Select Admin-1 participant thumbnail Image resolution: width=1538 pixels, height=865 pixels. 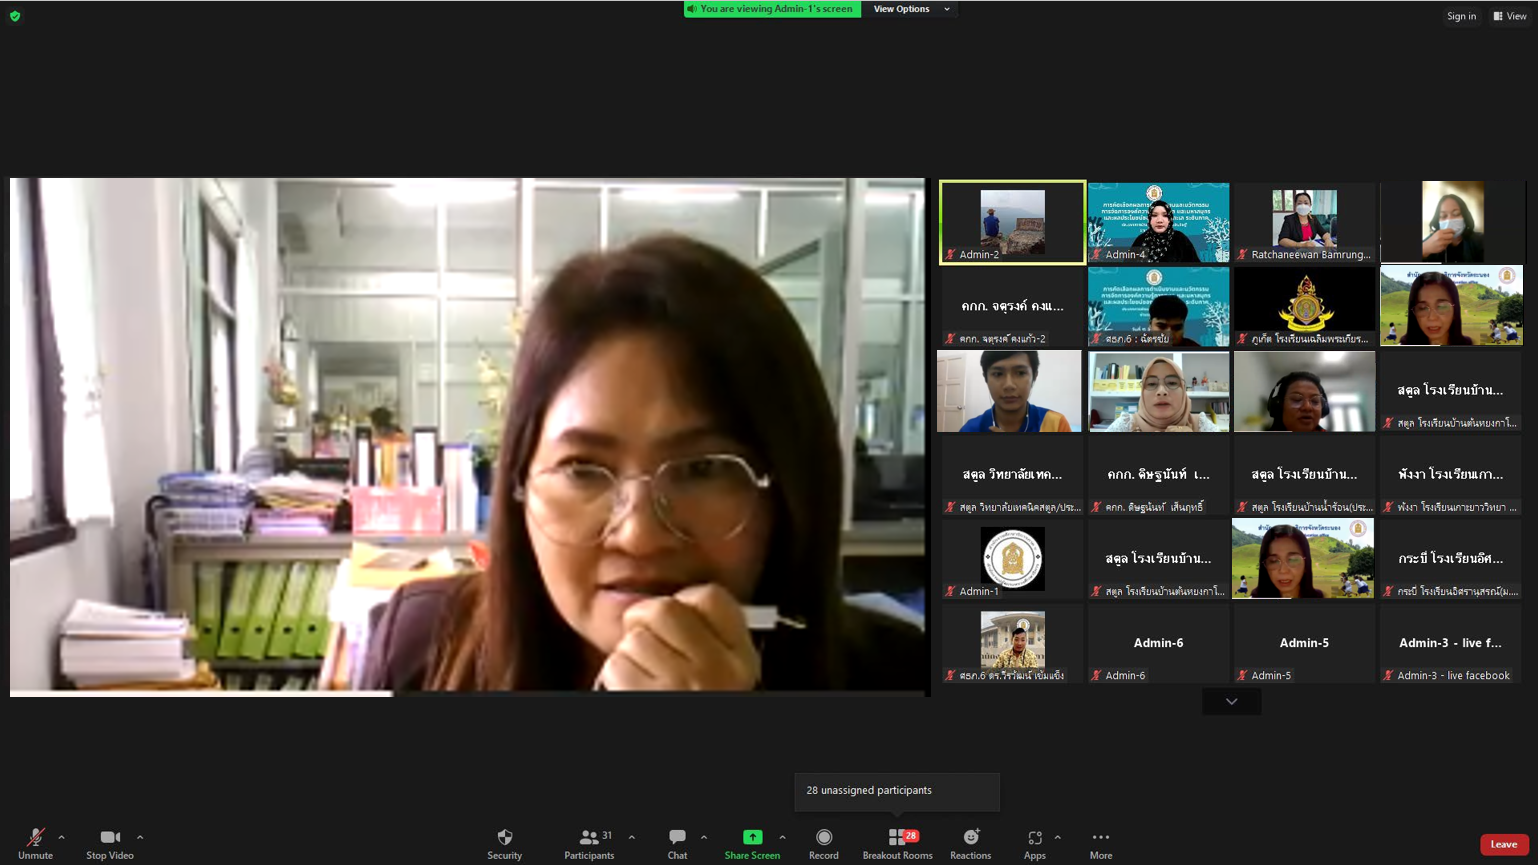tap(1012, 558)
